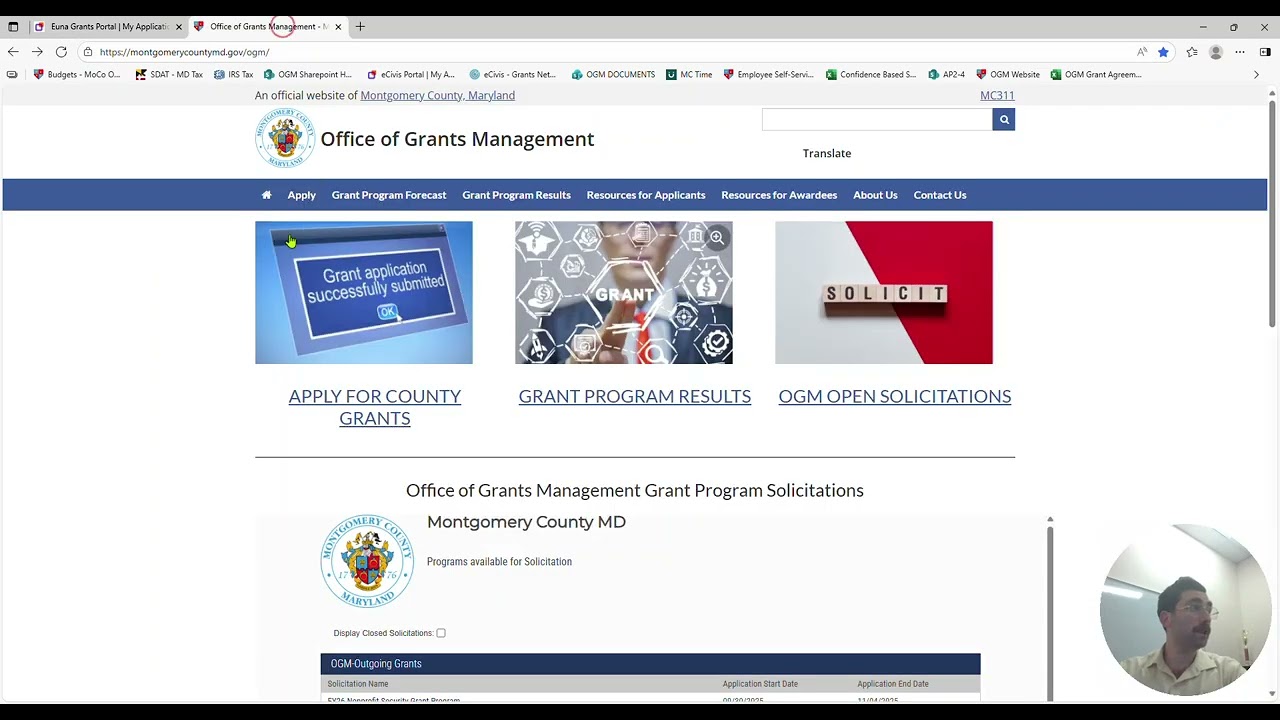Screen dimensions: 1280x720
Task: Click the Translate button
Action: pos(827,153)
